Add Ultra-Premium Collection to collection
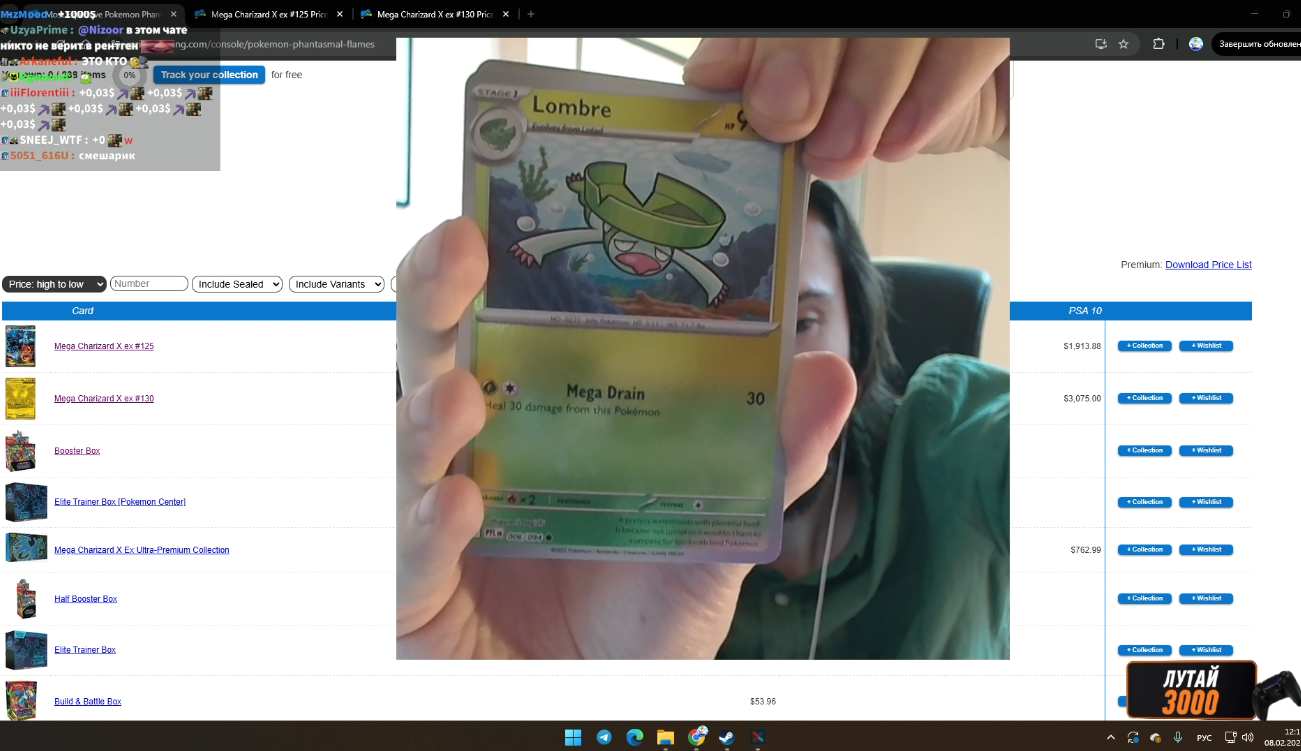The height and width of the screenshot is (751, 1301). (1145, 549)
